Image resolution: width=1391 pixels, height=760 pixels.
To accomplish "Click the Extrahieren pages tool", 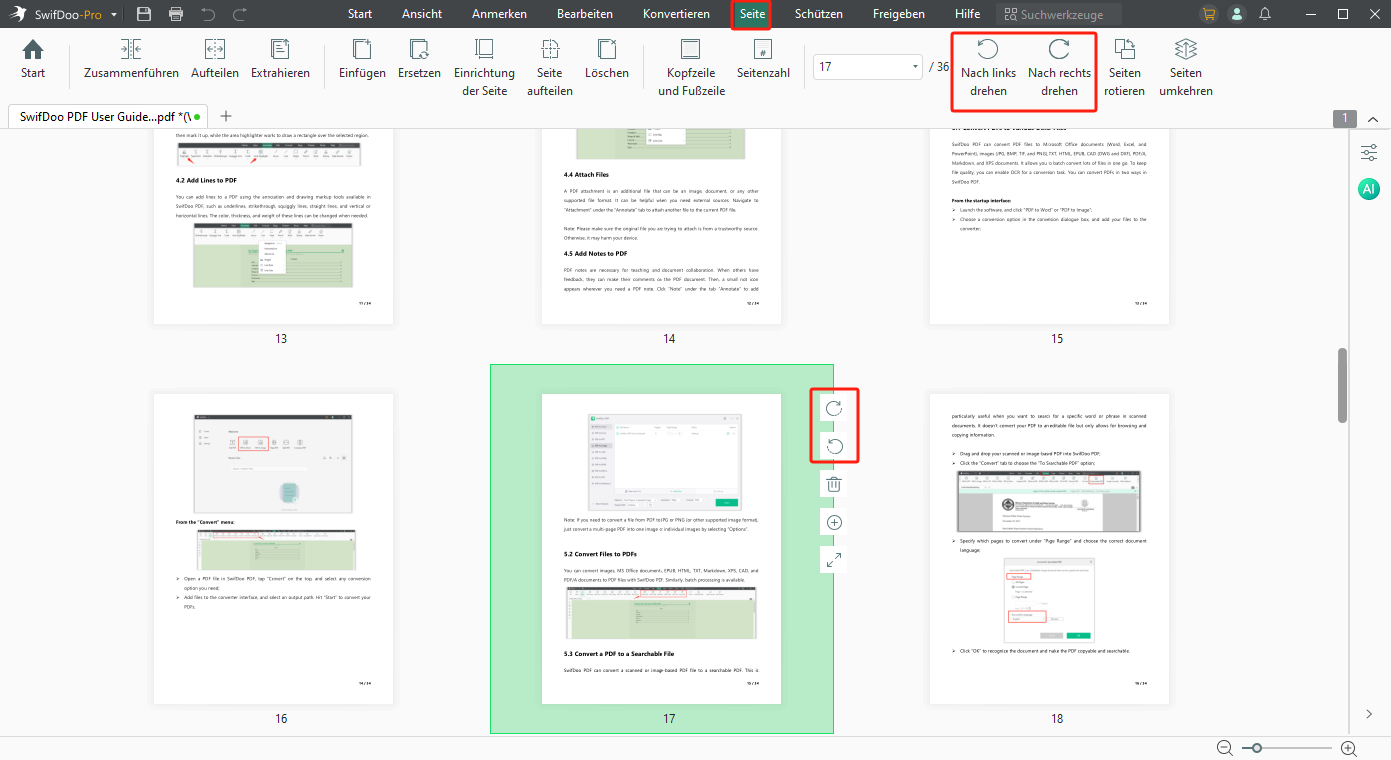I will [280, 60].
